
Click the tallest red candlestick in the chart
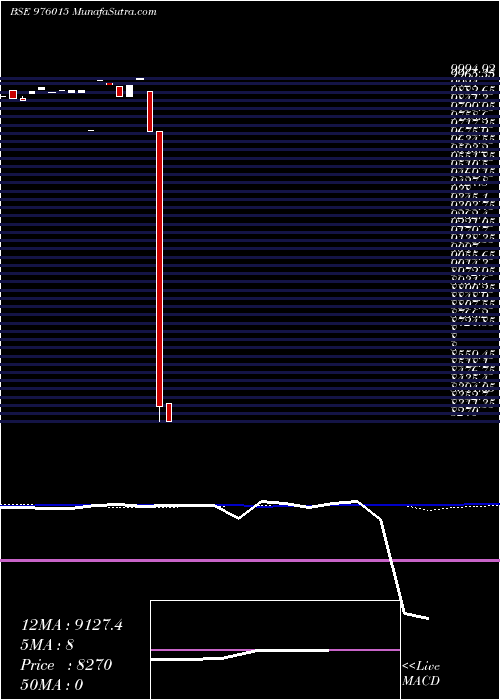click(x=159, y=269)
